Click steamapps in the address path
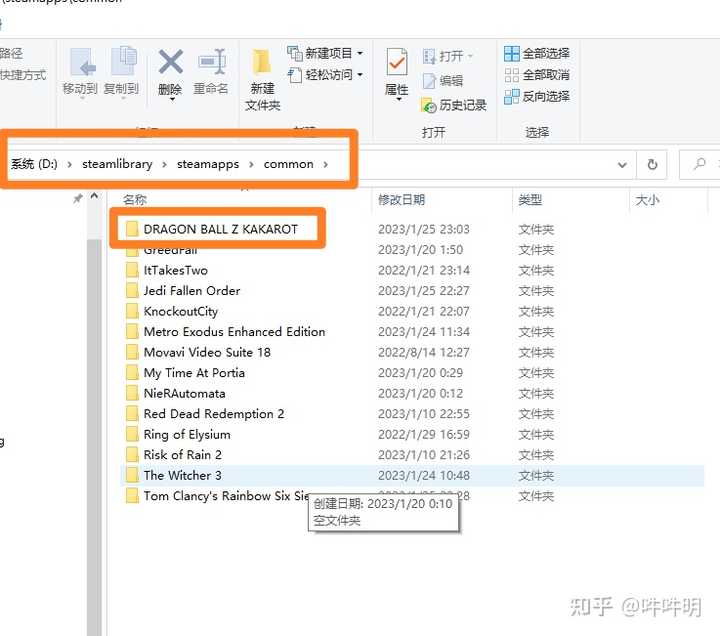Screen dimensions: 720x636 pos(208,164)
